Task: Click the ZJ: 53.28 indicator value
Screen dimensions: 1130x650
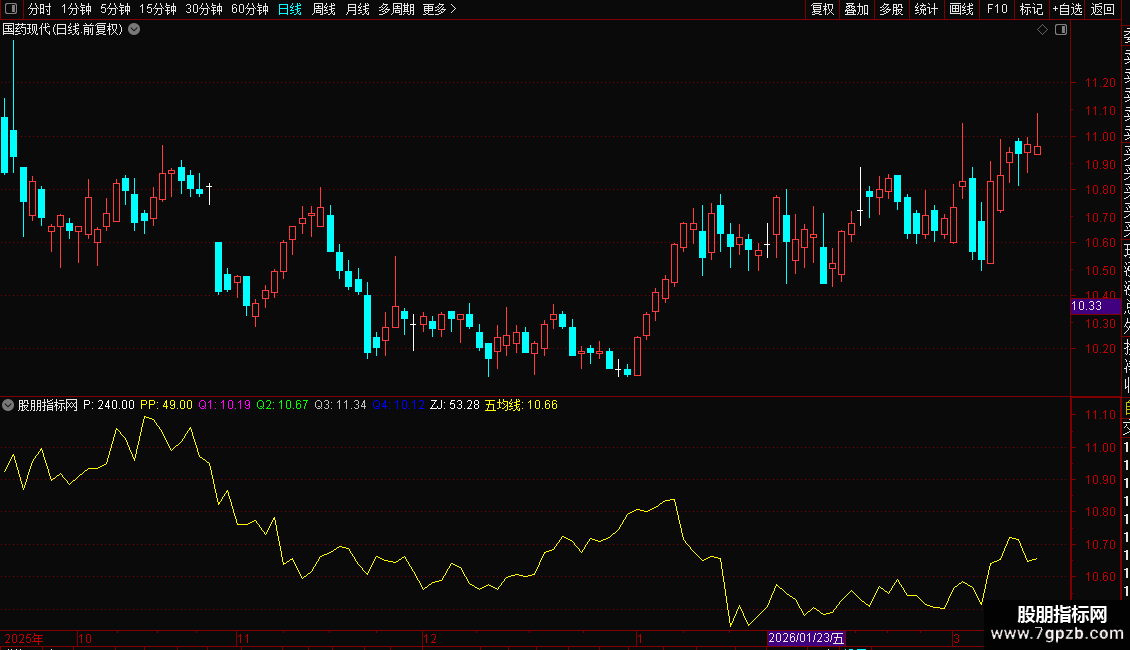Action: (x=455, y=405)
